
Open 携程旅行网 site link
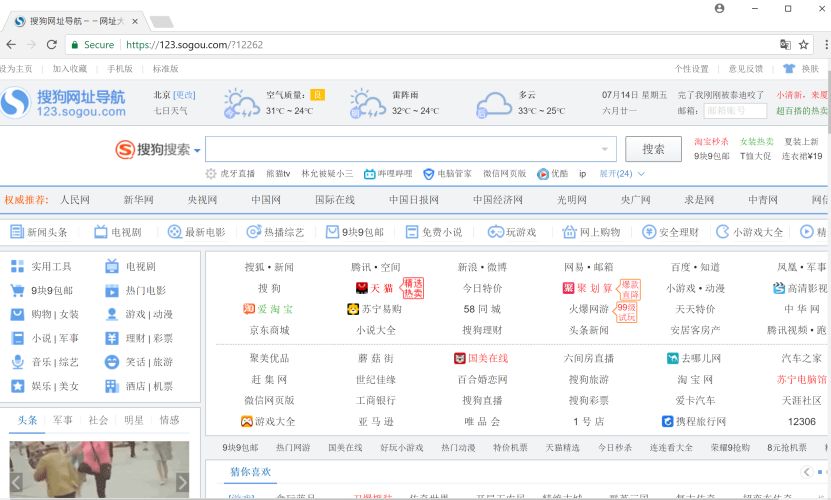[694, 422]
